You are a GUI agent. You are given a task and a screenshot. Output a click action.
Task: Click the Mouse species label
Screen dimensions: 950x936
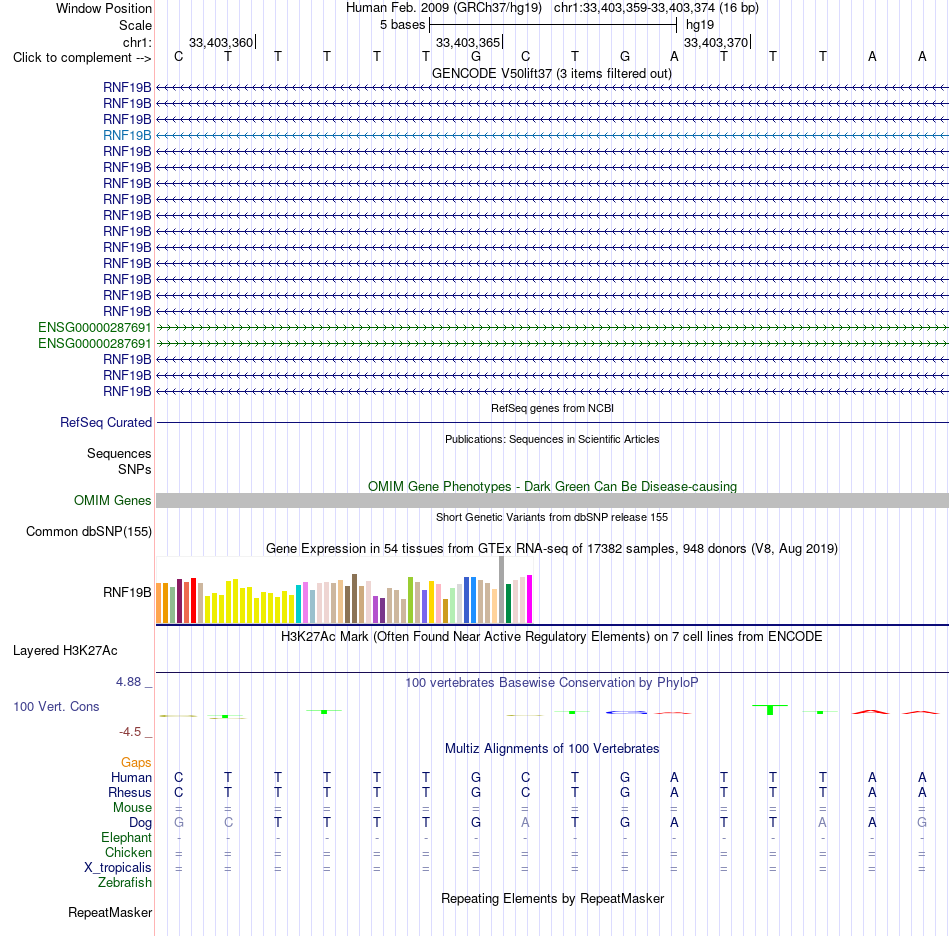[x=132, y=808]
